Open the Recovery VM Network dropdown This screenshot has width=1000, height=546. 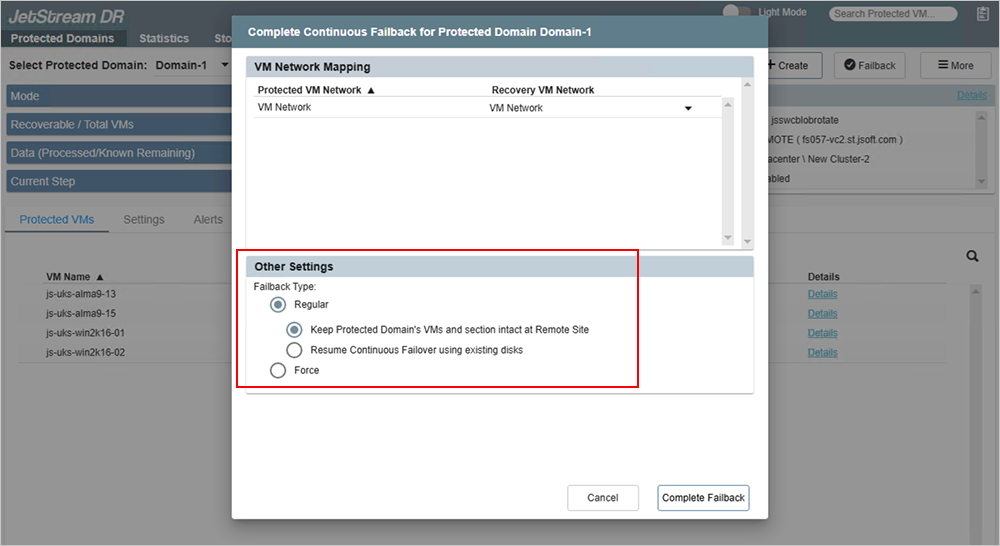click(x=688, y=109)
